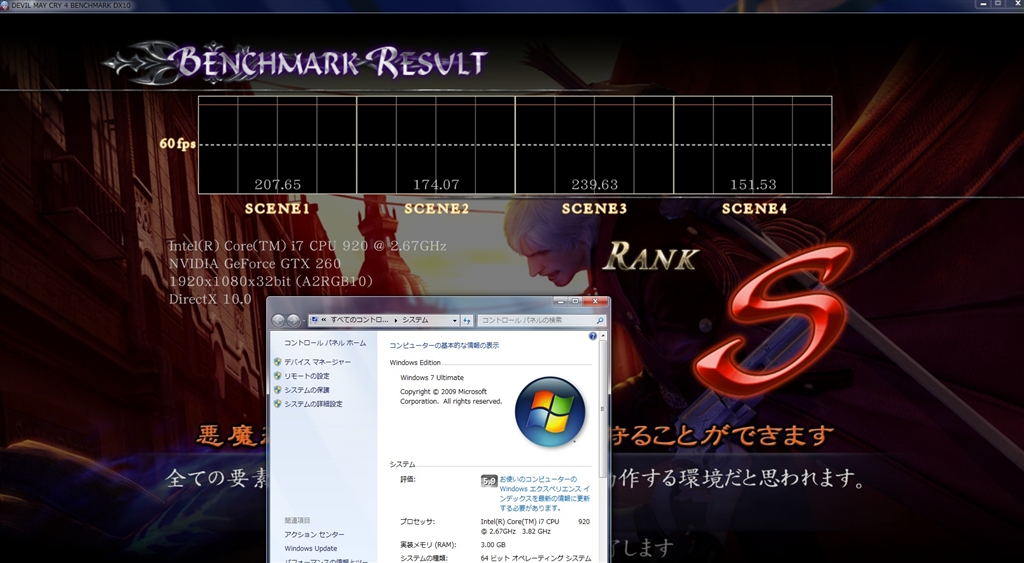Click the 60 fps axis label
This screenshot has height=563, width=1024.
click(178, 144)
